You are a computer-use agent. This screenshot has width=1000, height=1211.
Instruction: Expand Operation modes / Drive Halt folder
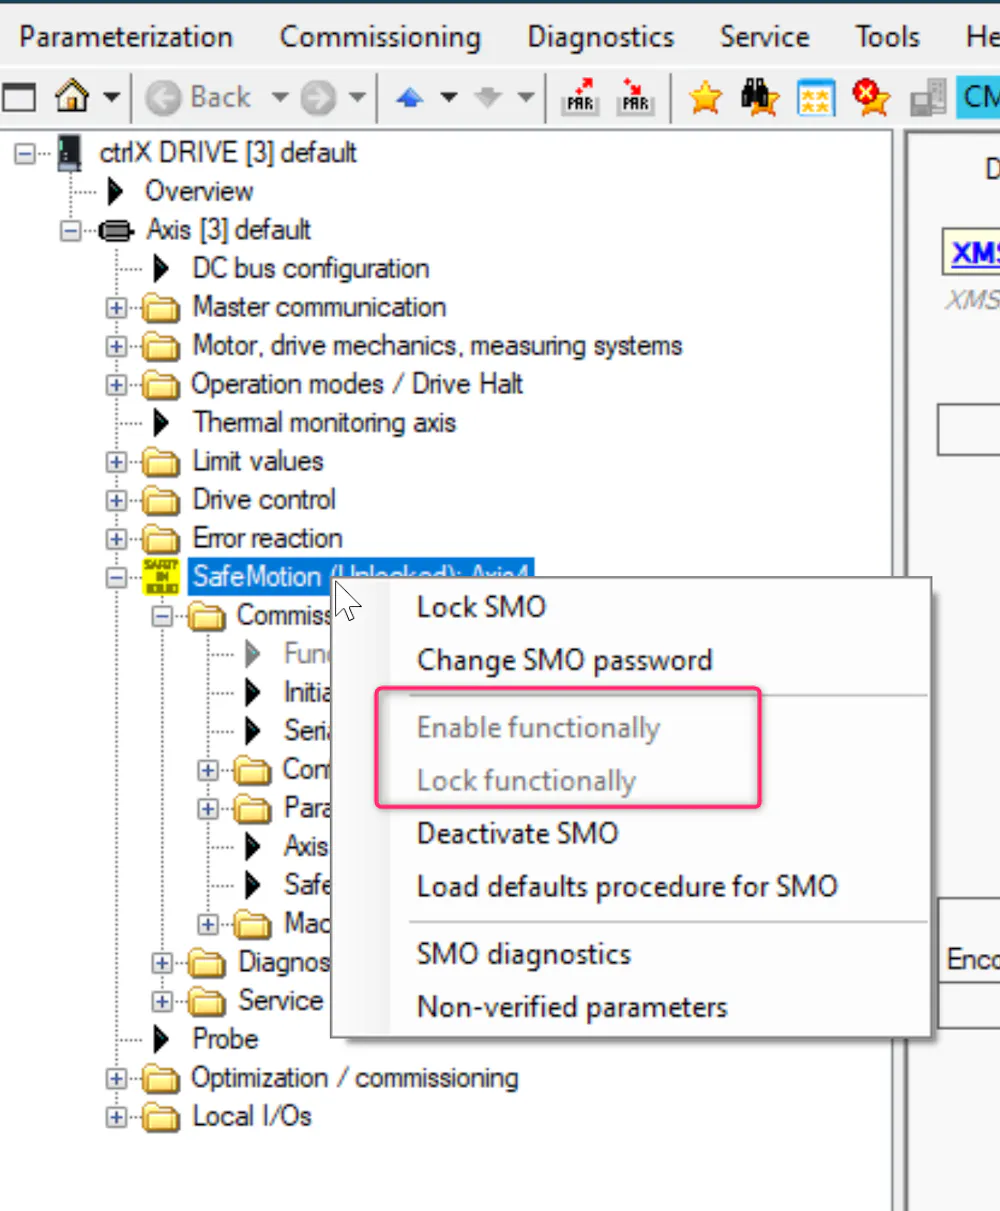(x=116, y=385)
